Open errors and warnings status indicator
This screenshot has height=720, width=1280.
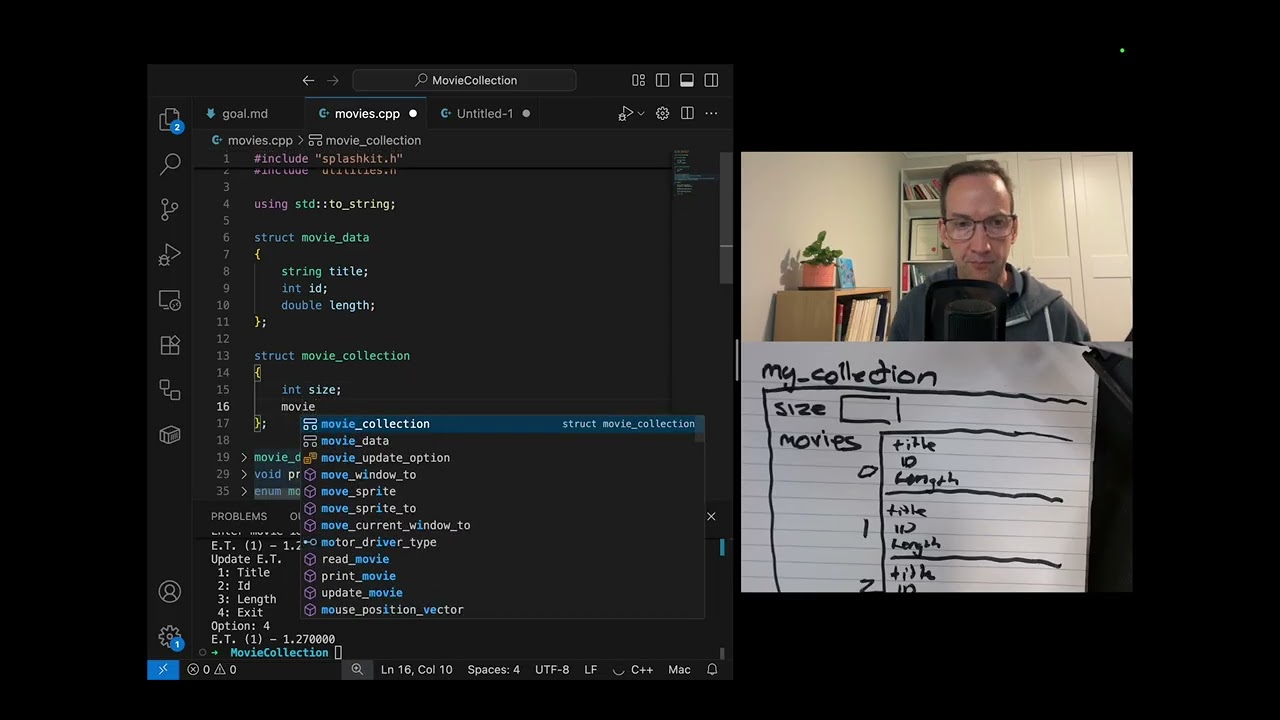point(213,669)
